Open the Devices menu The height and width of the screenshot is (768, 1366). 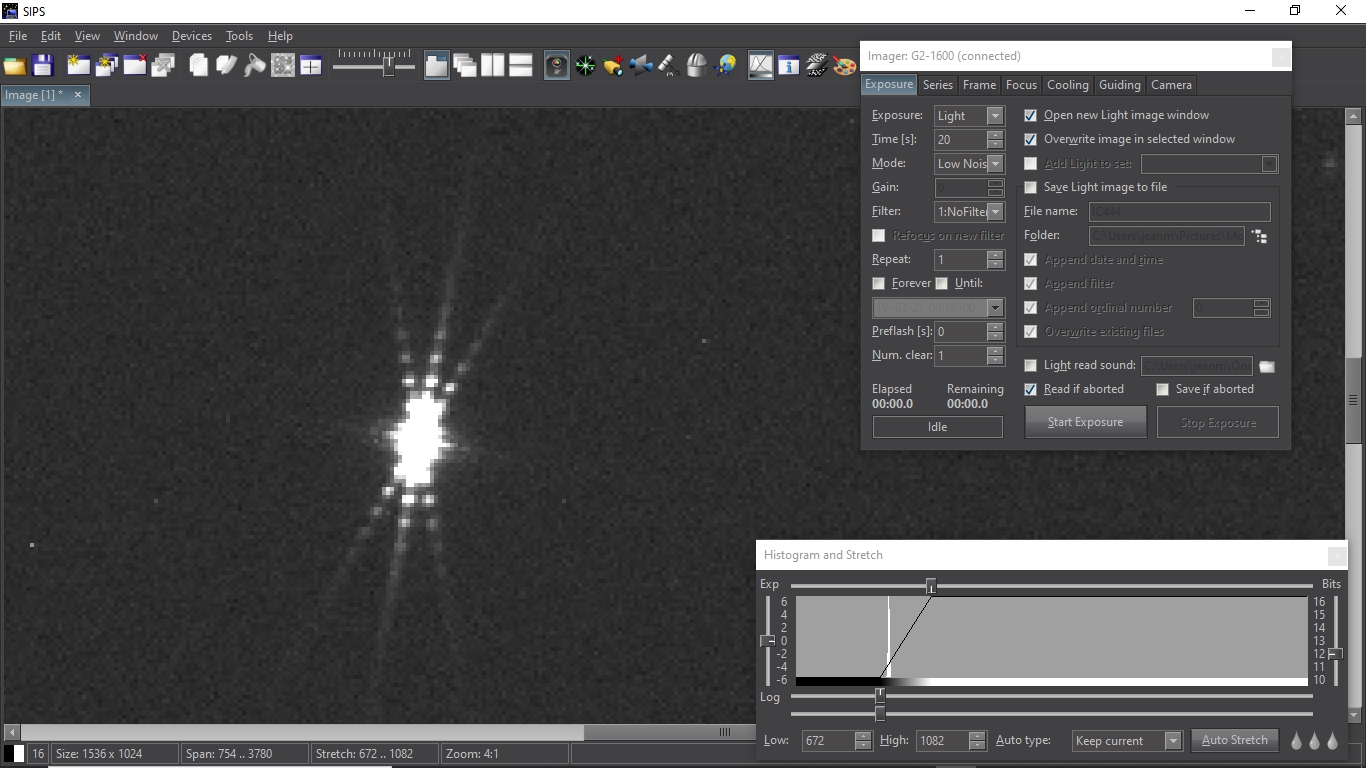[x=192, y=36]
